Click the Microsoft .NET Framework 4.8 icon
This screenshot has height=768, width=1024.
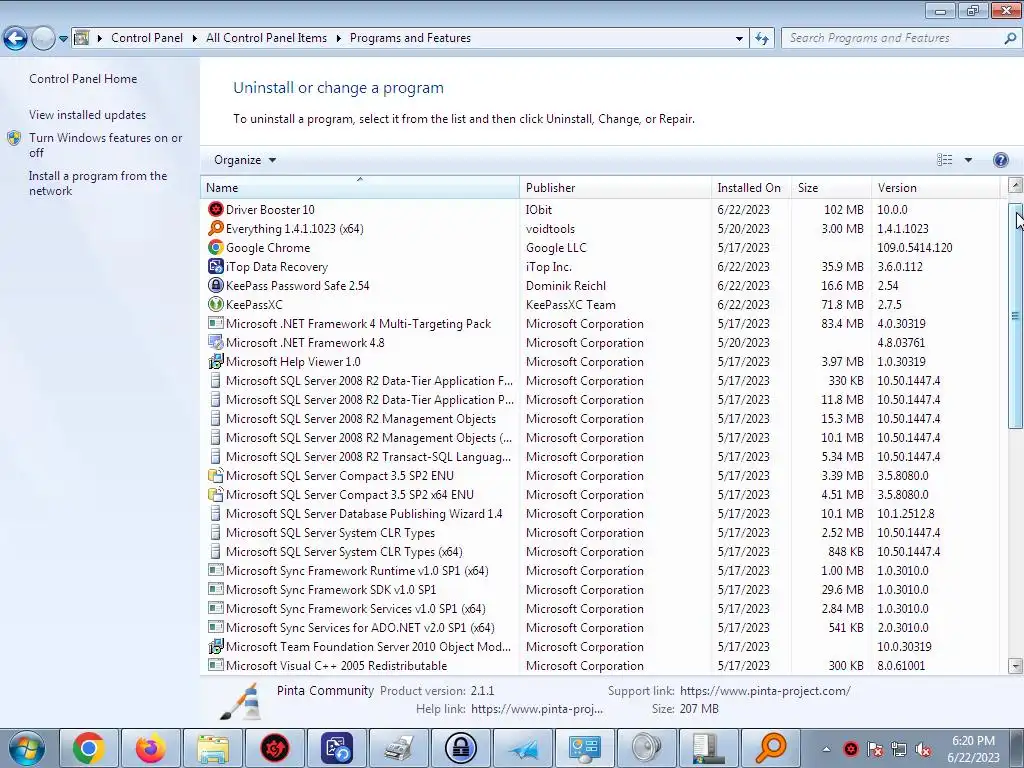[216, 342]
